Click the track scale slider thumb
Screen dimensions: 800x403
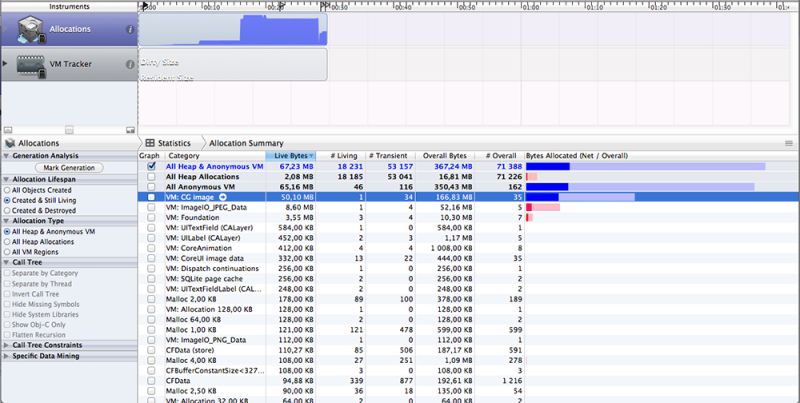pyautogui.click(x=69, y=130)
